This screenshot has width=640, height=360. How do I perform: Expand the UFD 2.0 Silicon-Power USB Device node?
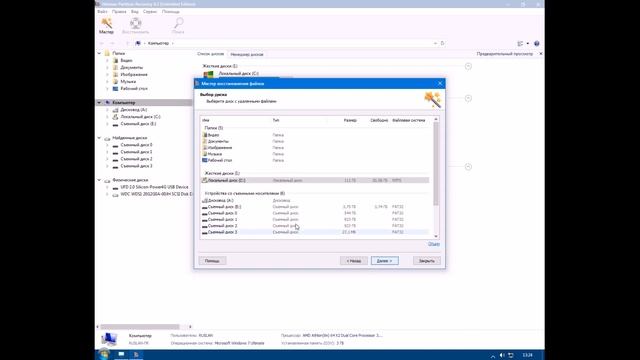tap(107, 187)
